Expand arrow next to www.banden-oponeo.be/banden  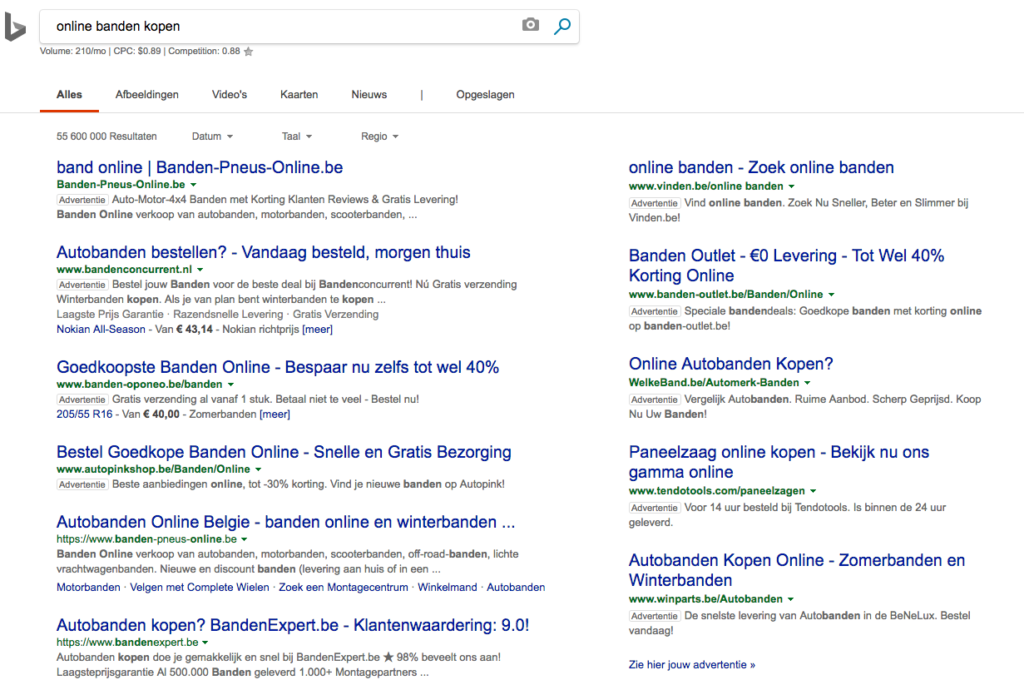tap(231, 385)
